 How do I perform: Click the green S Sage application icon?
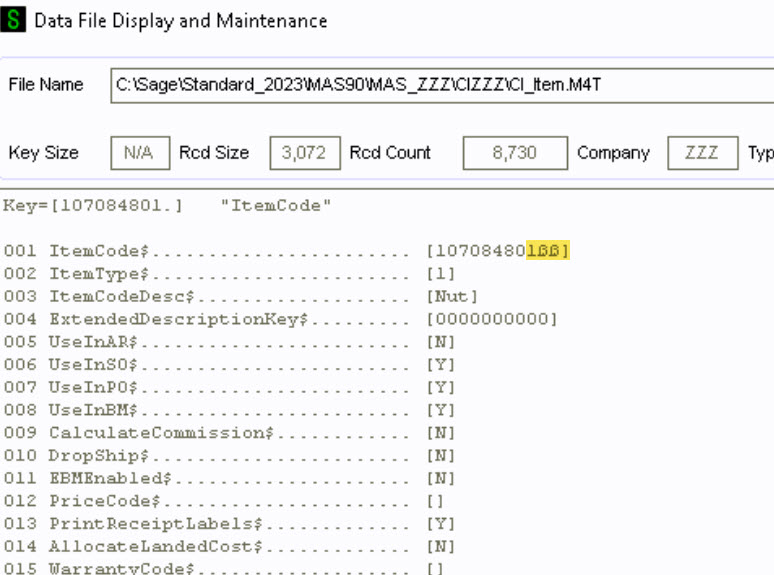pos(13,20)
